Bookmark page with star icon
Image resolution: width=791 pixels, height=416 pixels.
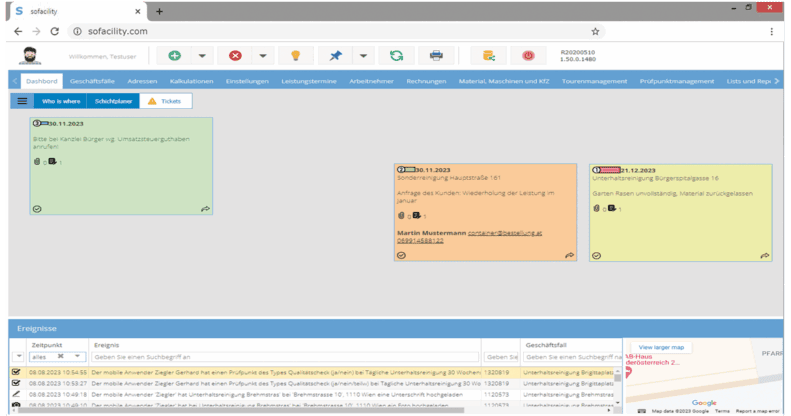(x=595, y=31)
